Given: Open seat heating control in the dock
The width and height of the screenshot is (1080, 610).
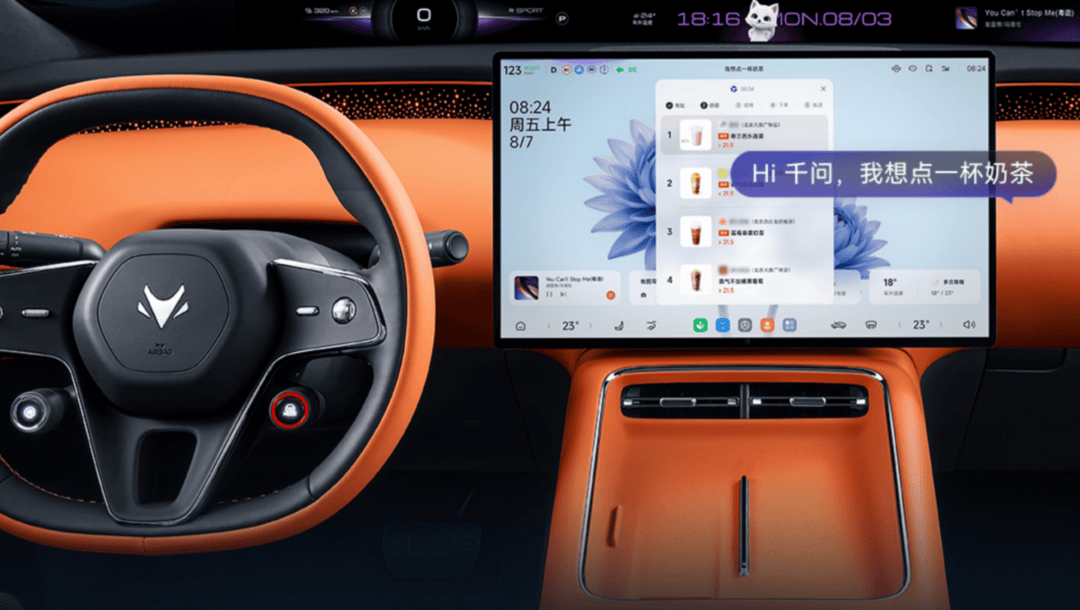Looking at the screenshot, I should coord(619,326).
